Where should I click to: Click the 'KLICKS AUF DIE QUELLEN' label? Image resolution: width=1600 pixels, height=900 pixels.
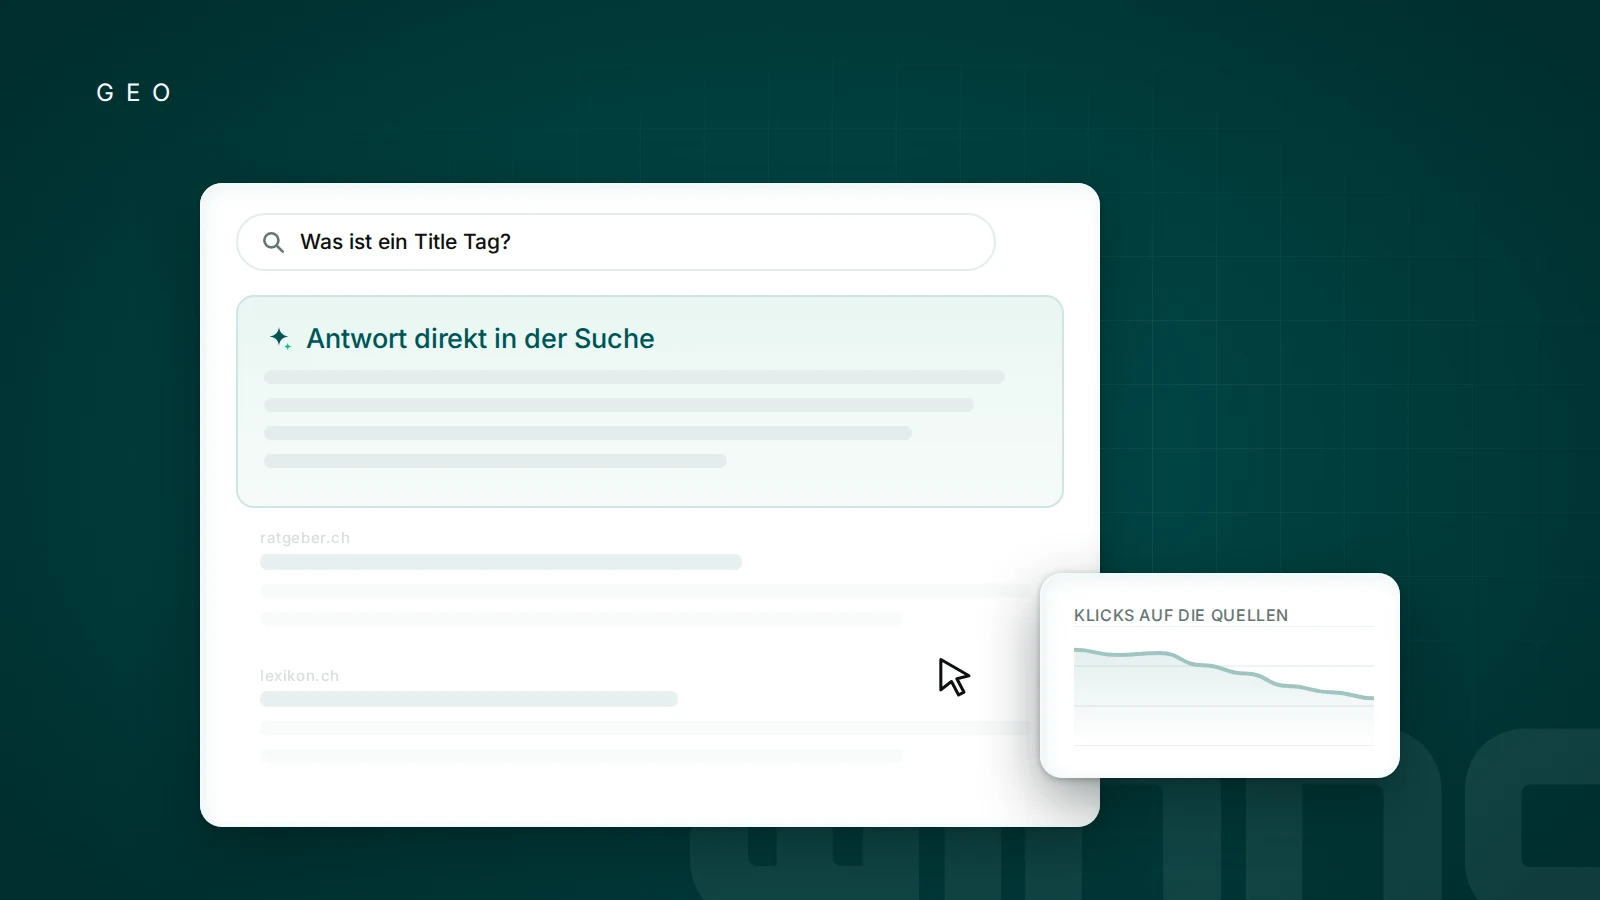(x=1181, y=616)
